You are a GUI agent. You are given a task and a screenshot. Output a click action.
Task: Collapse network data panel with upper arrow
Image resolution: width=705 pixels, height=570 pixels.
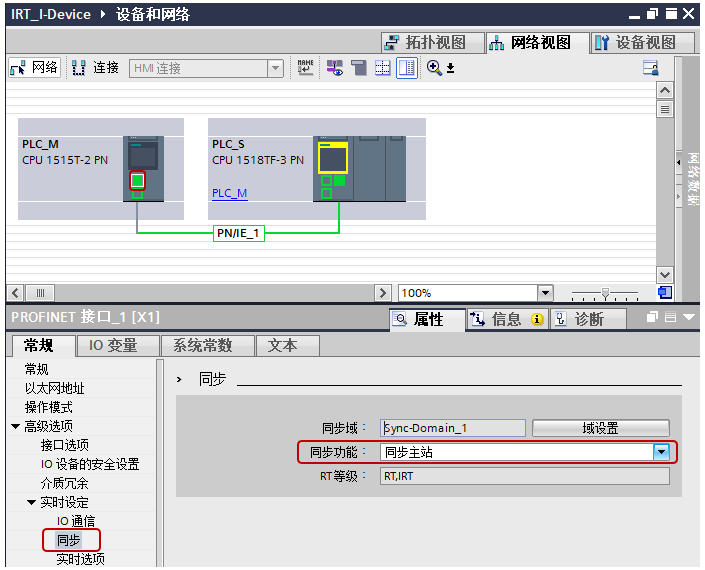(678, 162)
